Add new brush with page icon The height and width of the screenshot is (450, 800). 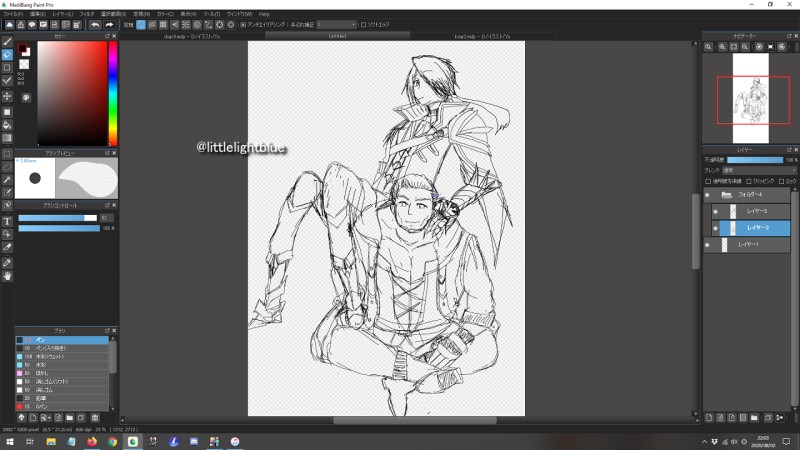pyautogui.click(x=33, y=418)
